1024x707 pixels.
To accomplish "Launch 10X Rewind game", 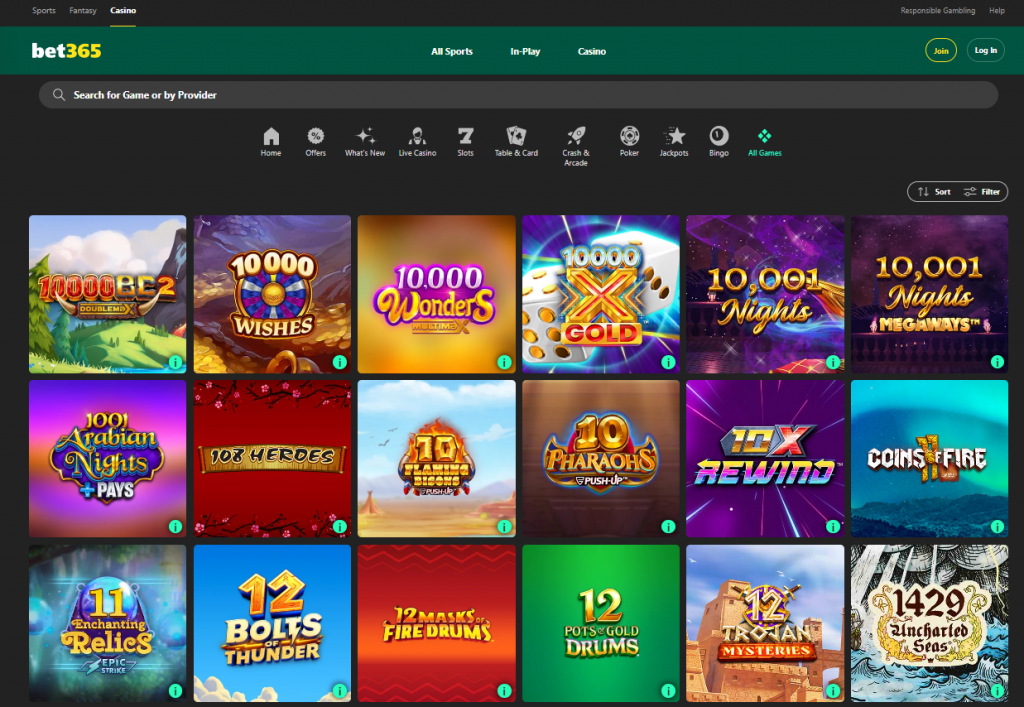I will coord(765,458).
